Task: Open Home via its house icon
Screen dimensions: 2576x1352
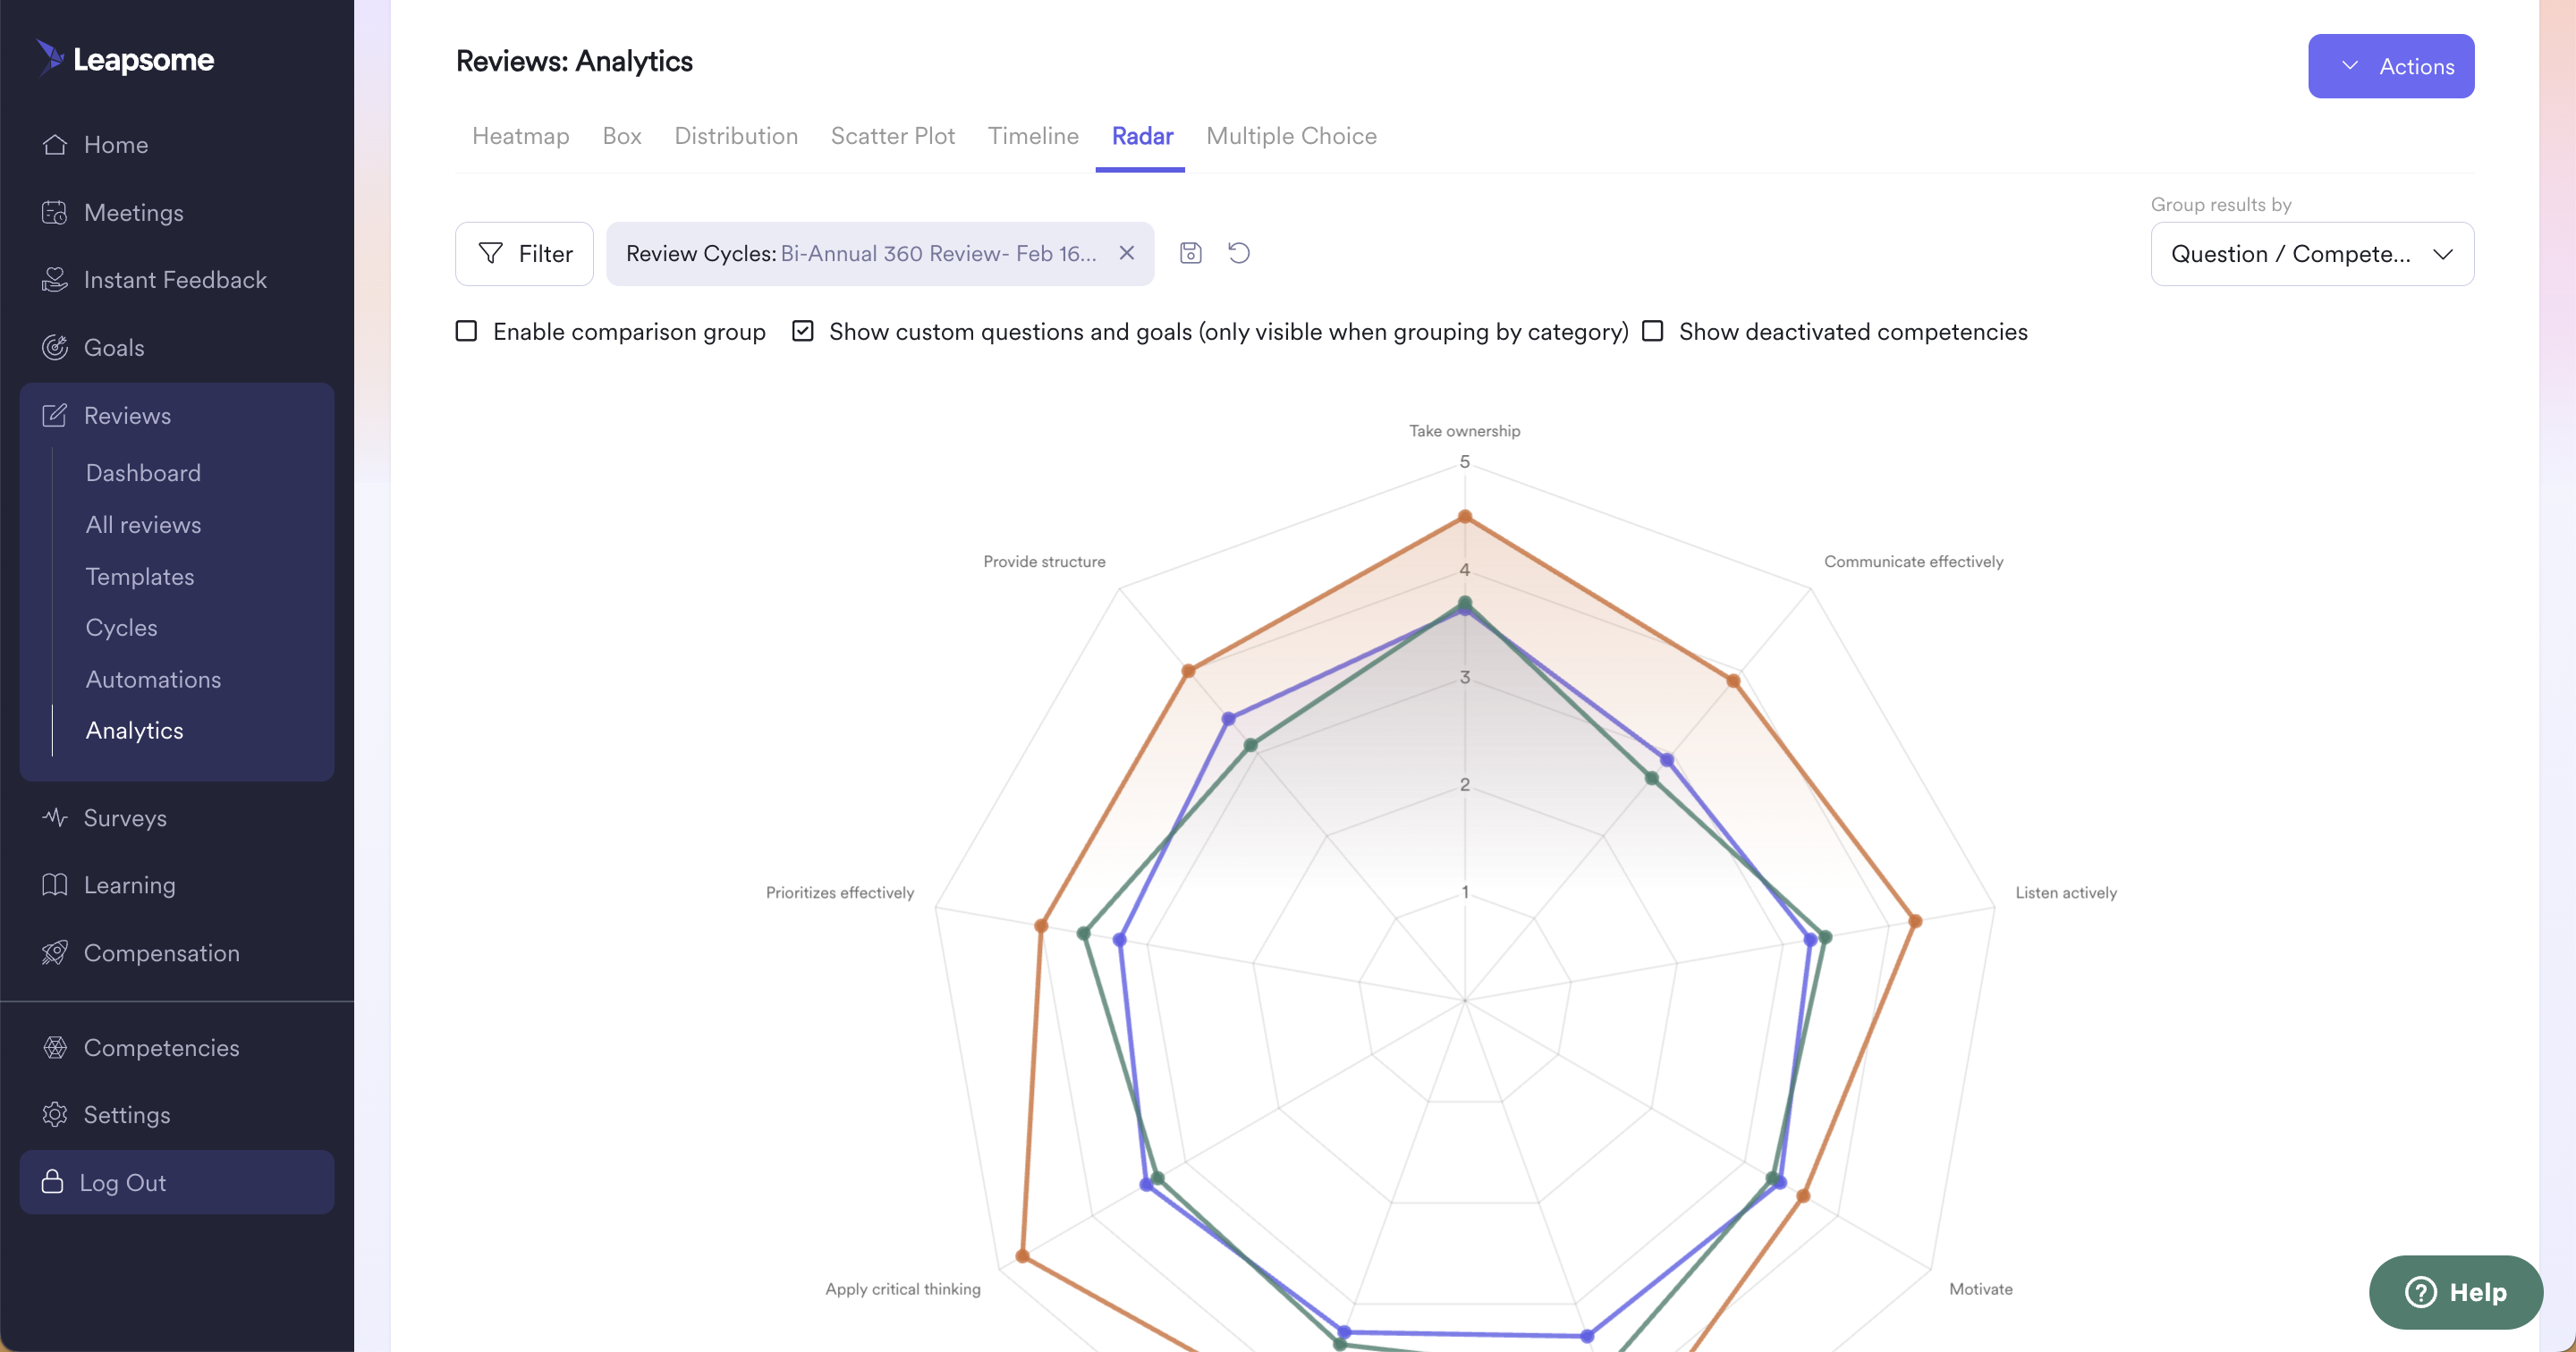Action: click(x=55, y=145)
